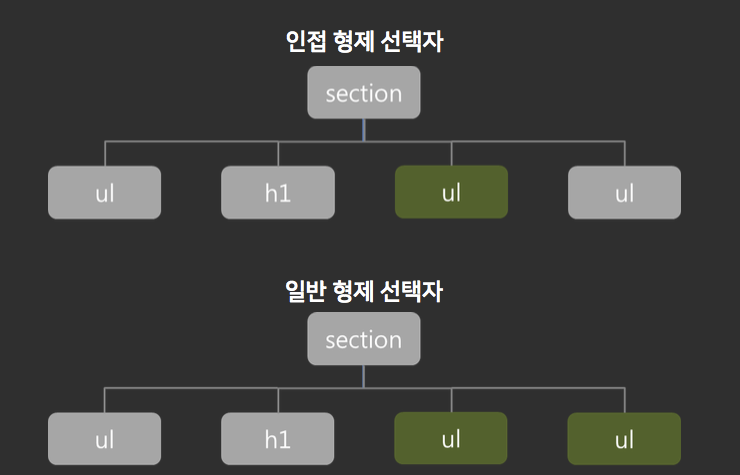The width and height of the screenshot is (740, 475).
Task: Click the vertical connector below lower section node
Action: 364,376
